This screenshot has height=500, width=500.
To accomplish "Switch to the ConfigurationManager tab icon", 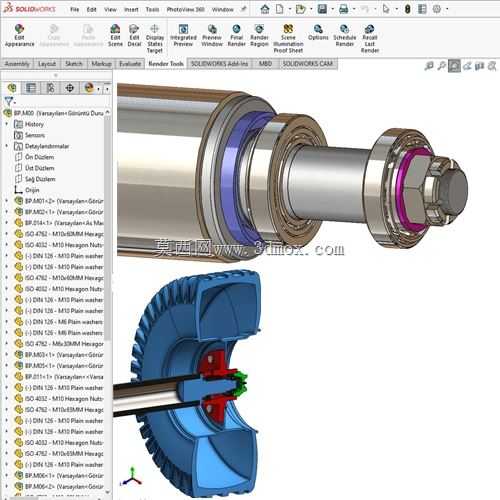I will pos(50,88).
